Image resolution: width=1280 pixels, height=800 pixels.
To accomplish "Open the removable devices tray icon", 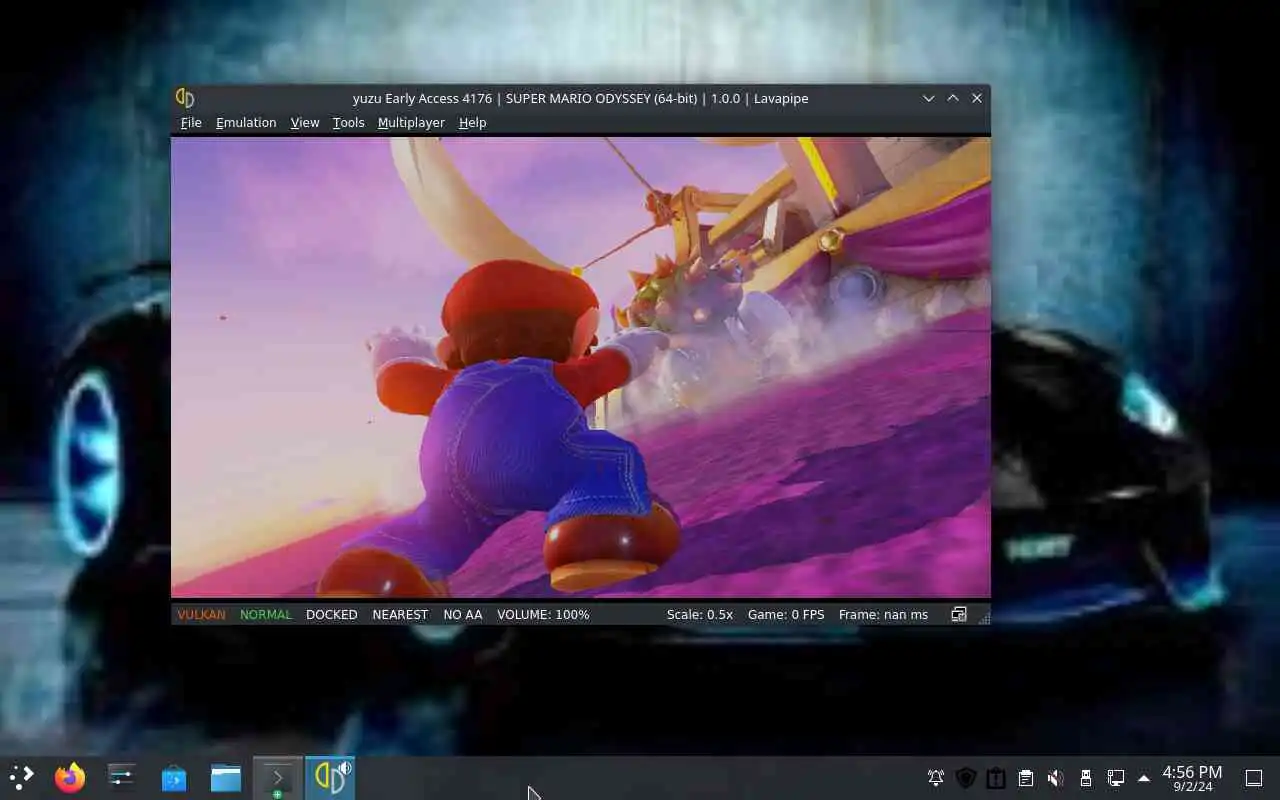I will (x=1086, y=778).
